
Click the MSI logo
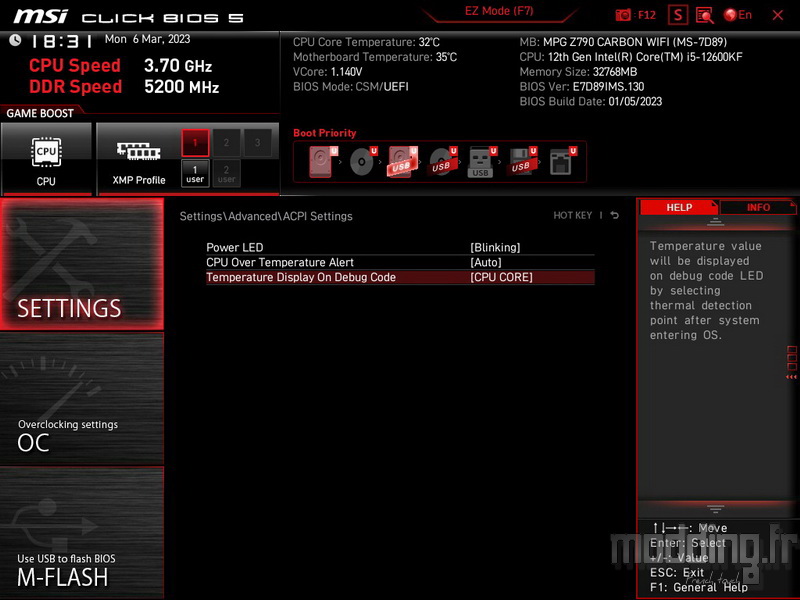tap(40, 16)
